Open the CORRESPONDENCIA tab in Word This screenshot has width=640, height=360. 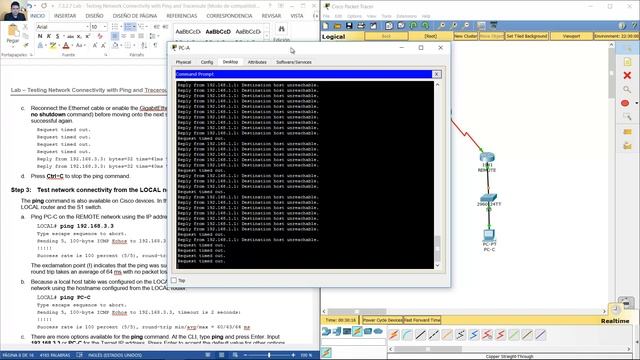pyautogui.click(x=229, y=16)
